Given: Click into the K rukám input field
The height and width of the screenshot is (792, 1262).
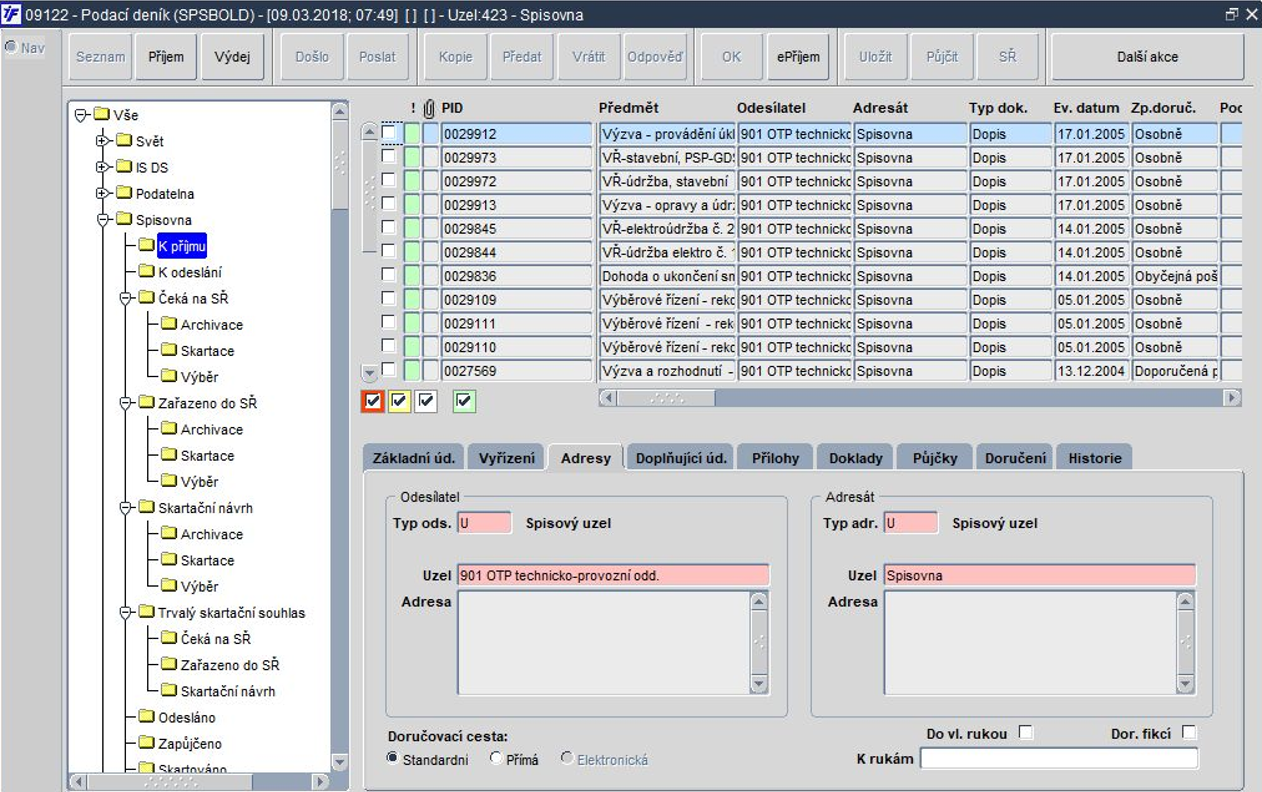Looking at the screenshot, I should (1058, 759).
